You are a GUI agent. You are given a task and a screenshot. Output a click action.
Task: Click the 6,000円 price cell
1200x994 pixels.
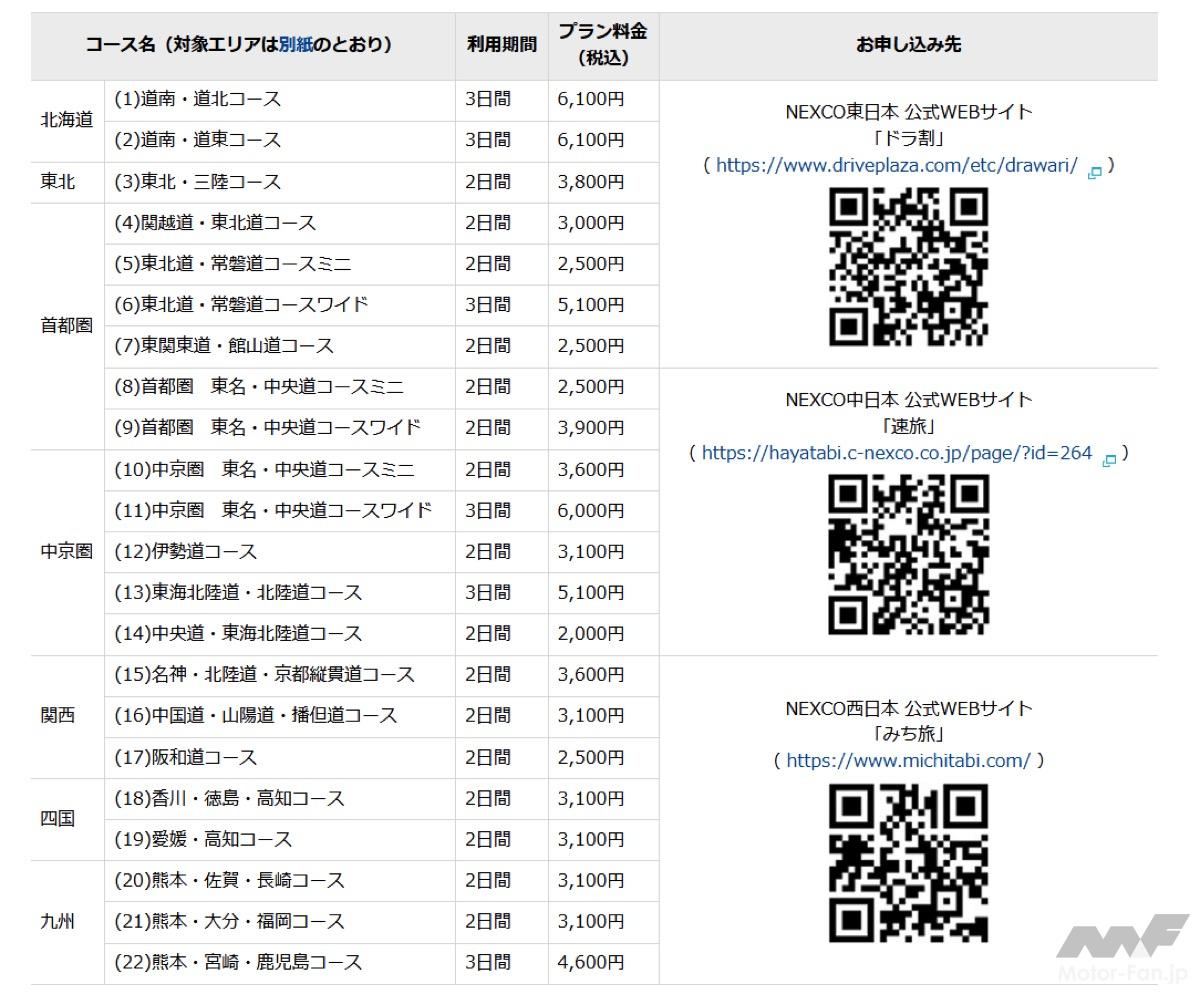tap(603, 511)
